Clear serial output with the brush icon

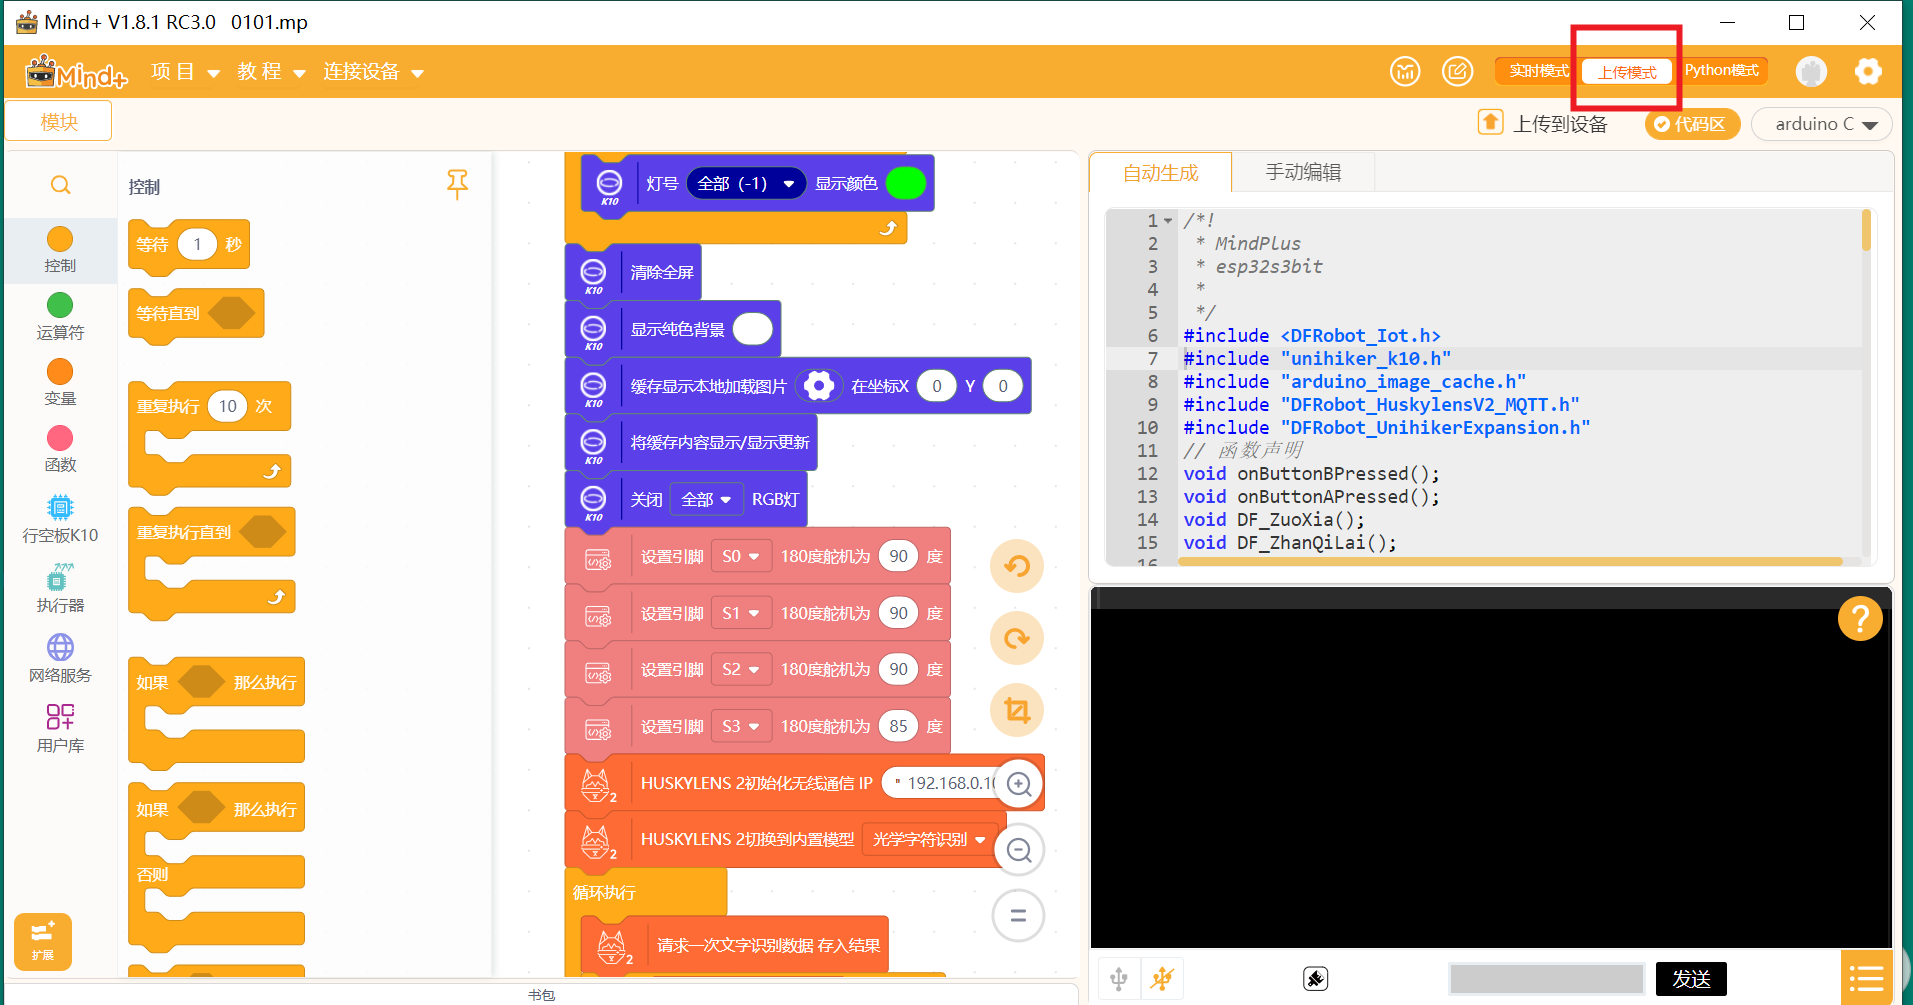coord(1315,979)
